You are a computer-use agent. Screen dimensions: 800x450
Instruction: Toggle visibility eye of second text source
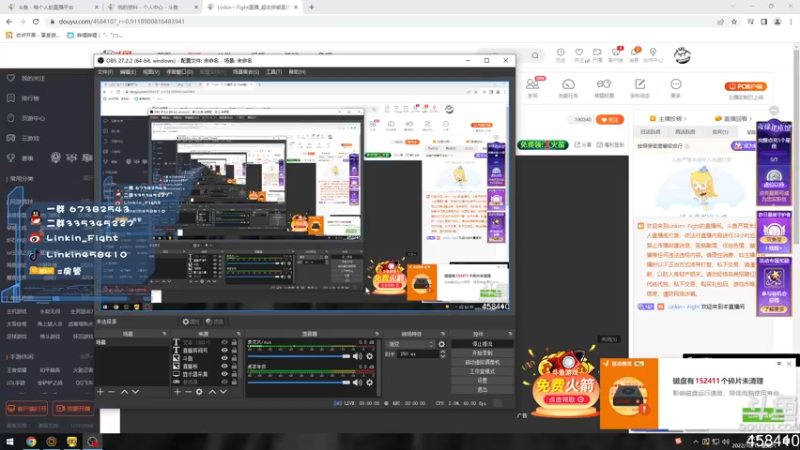point(224,351)
